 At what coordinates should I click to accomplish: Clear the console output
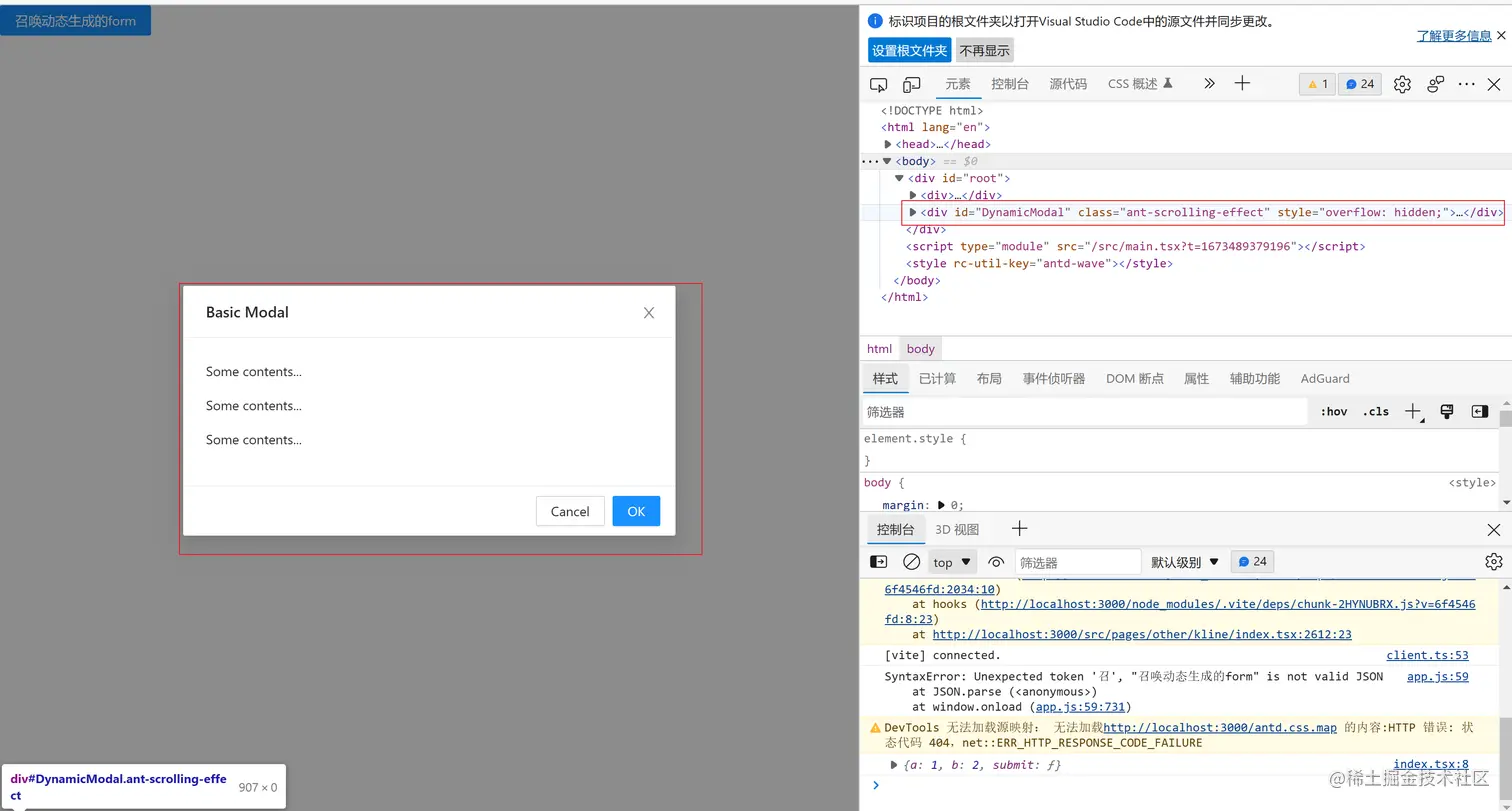[x=911, y=562]
